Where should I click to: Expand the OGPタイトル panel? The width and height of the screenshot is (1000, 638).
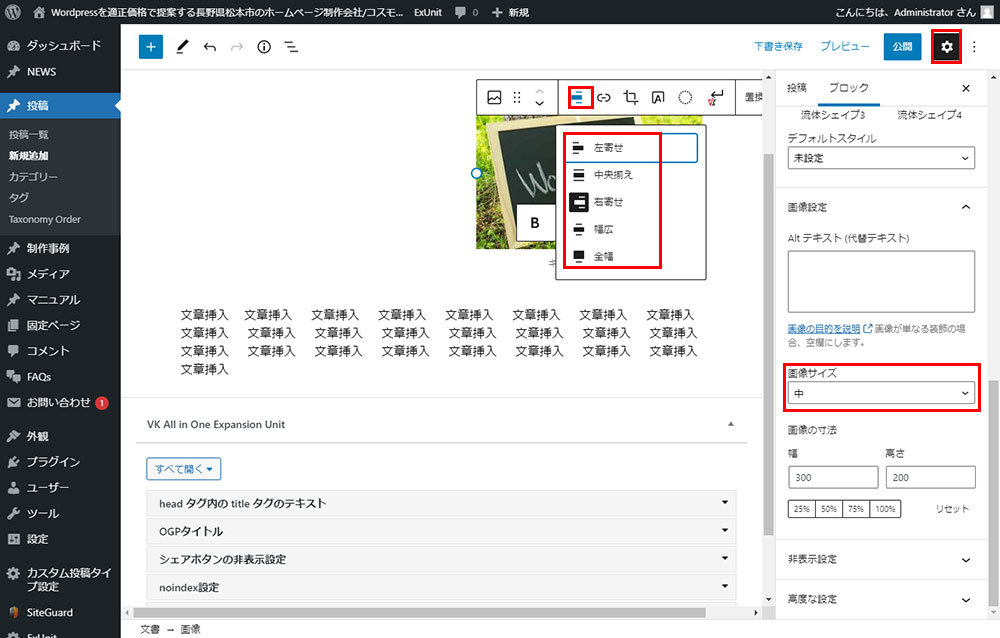tap(441, 531)
